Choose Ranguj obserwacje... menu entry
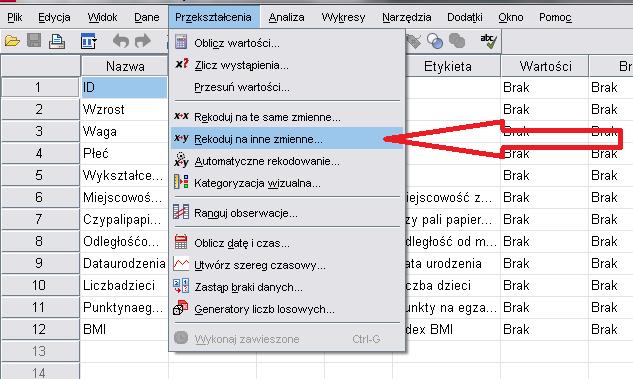Screen dimensions: 633x379 [x=286, y=213]
